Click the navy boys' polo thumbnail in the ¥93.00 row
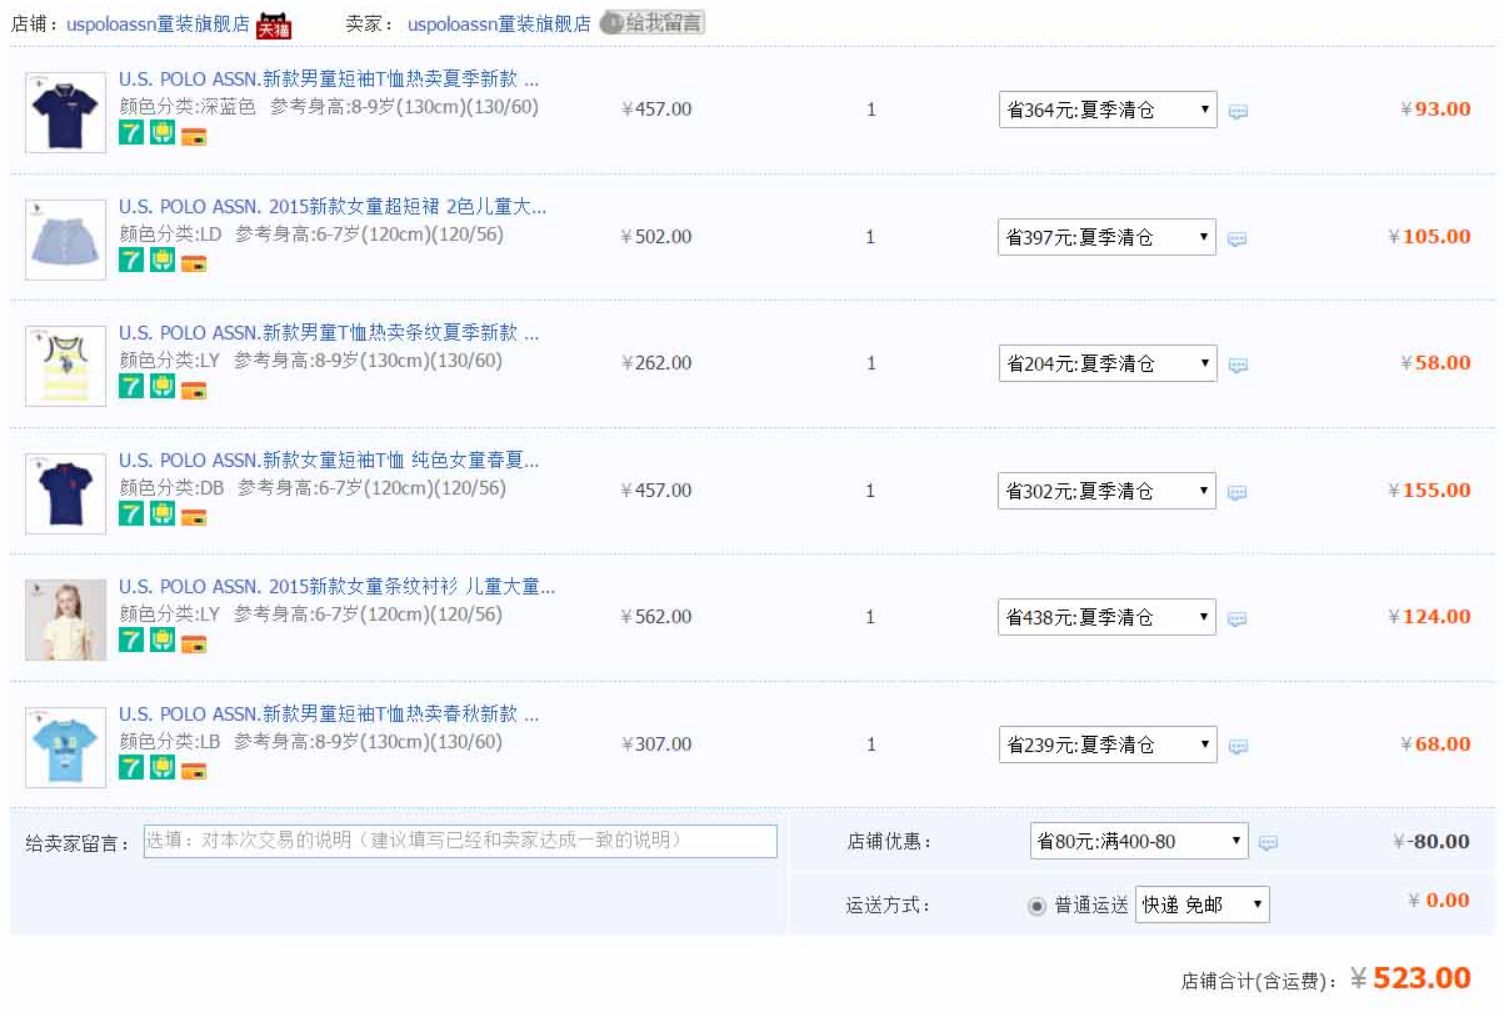The image size is (1507, 1012). pyautogui.click(x=66, y=112)
